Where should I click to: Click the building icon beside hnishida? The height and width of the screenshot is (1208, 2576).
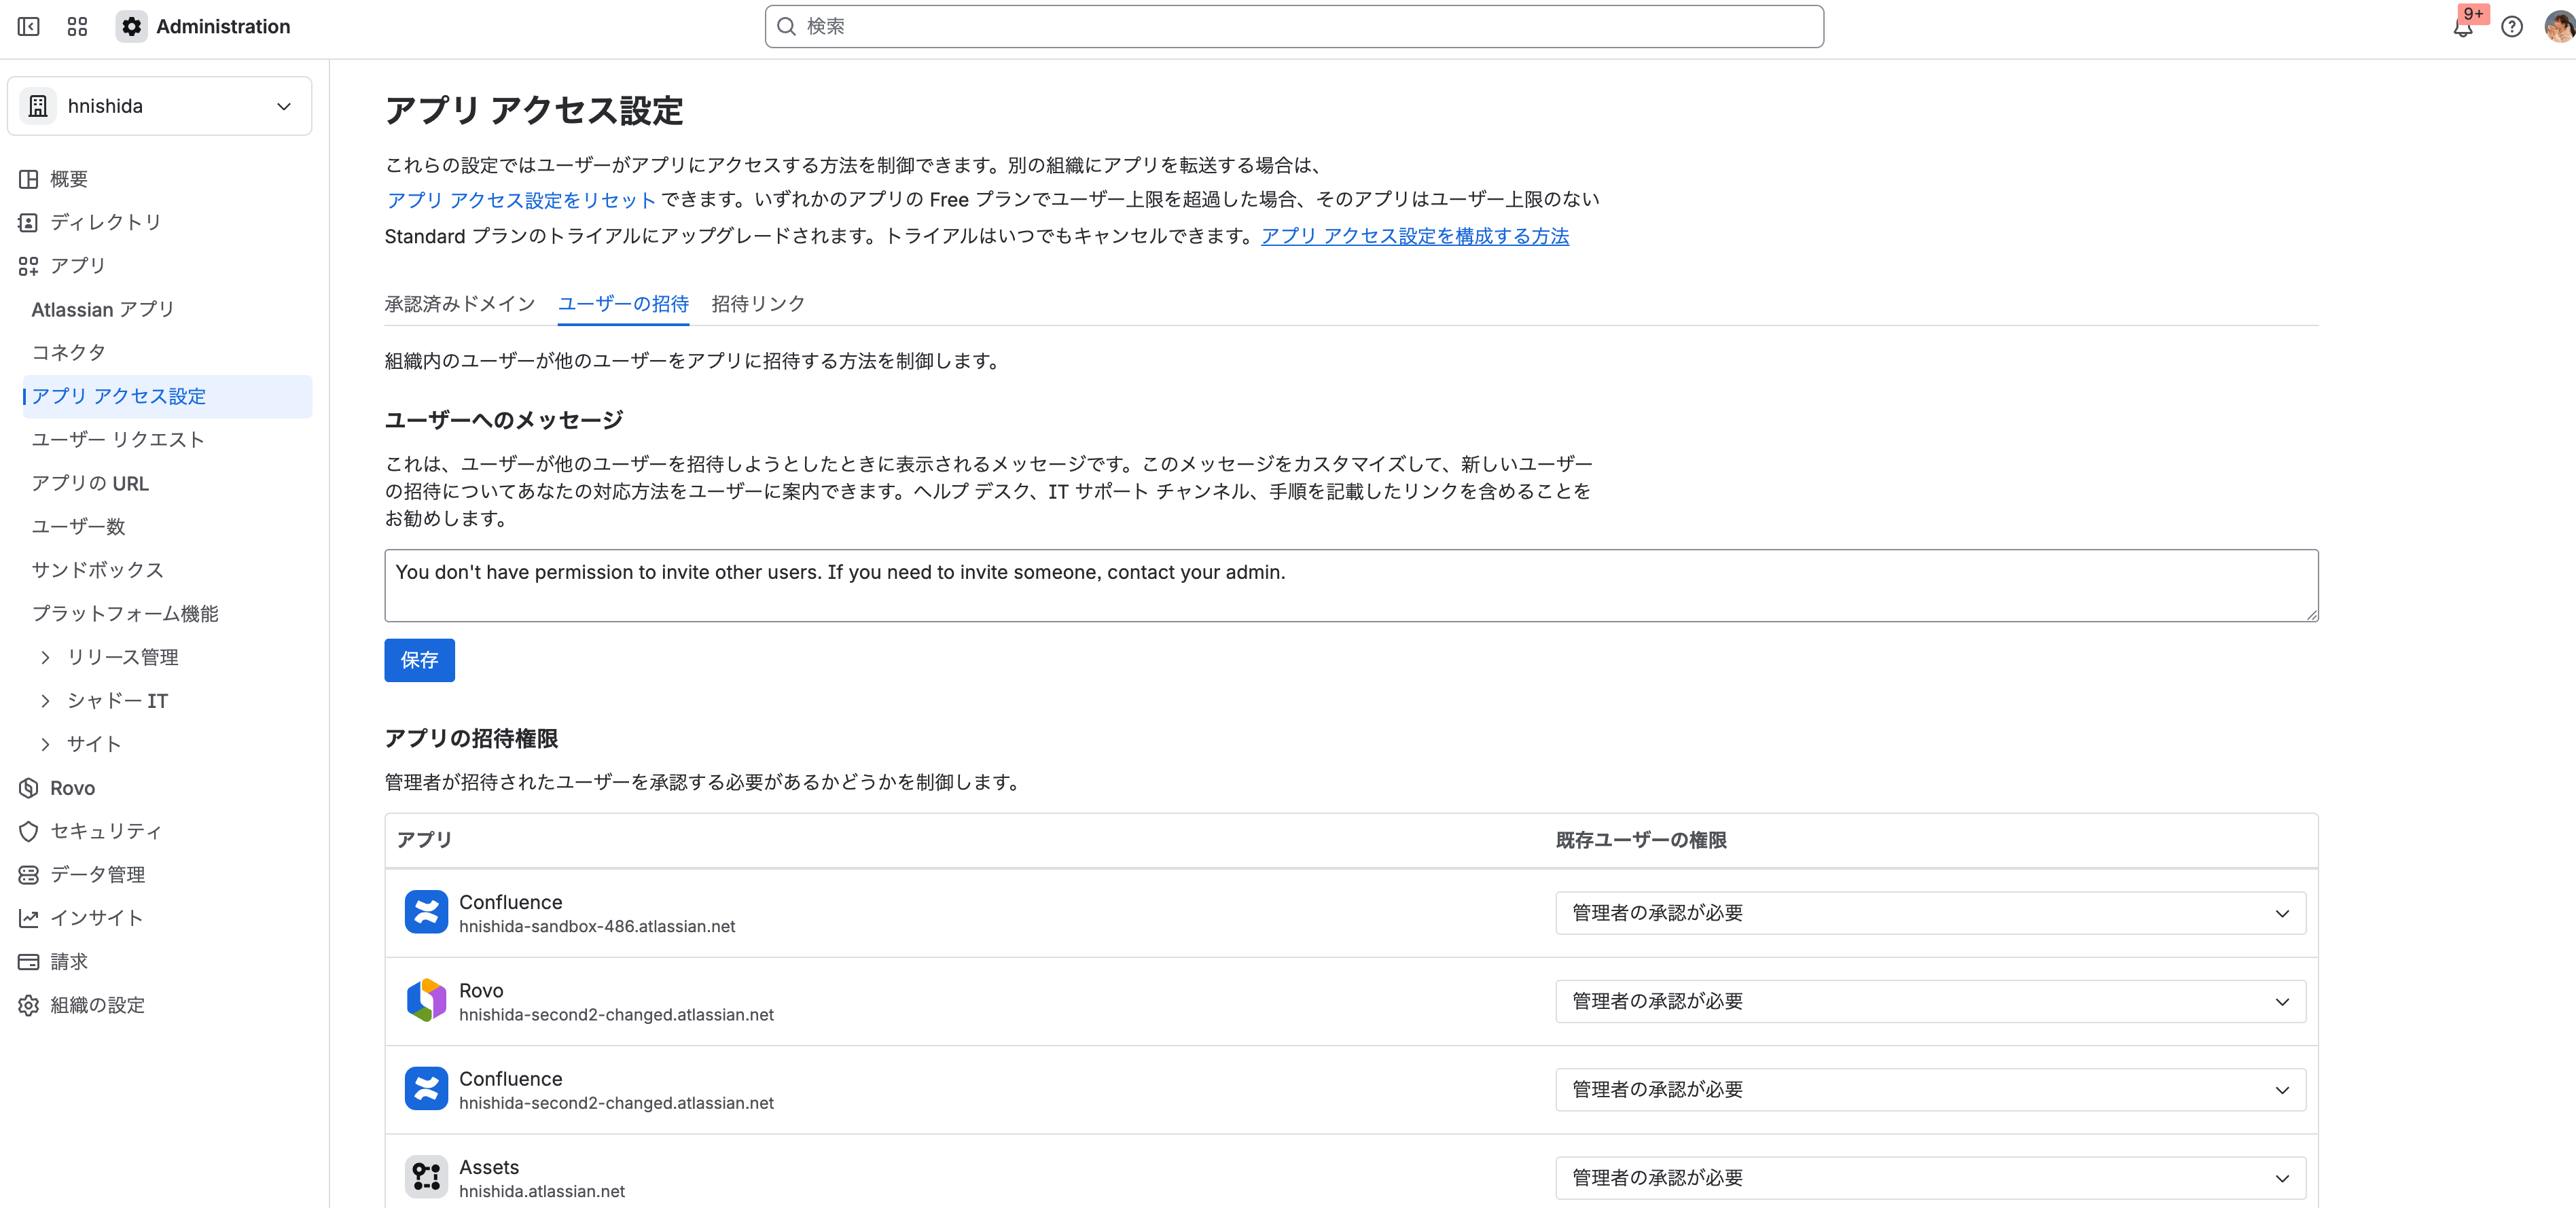(38, 106)
